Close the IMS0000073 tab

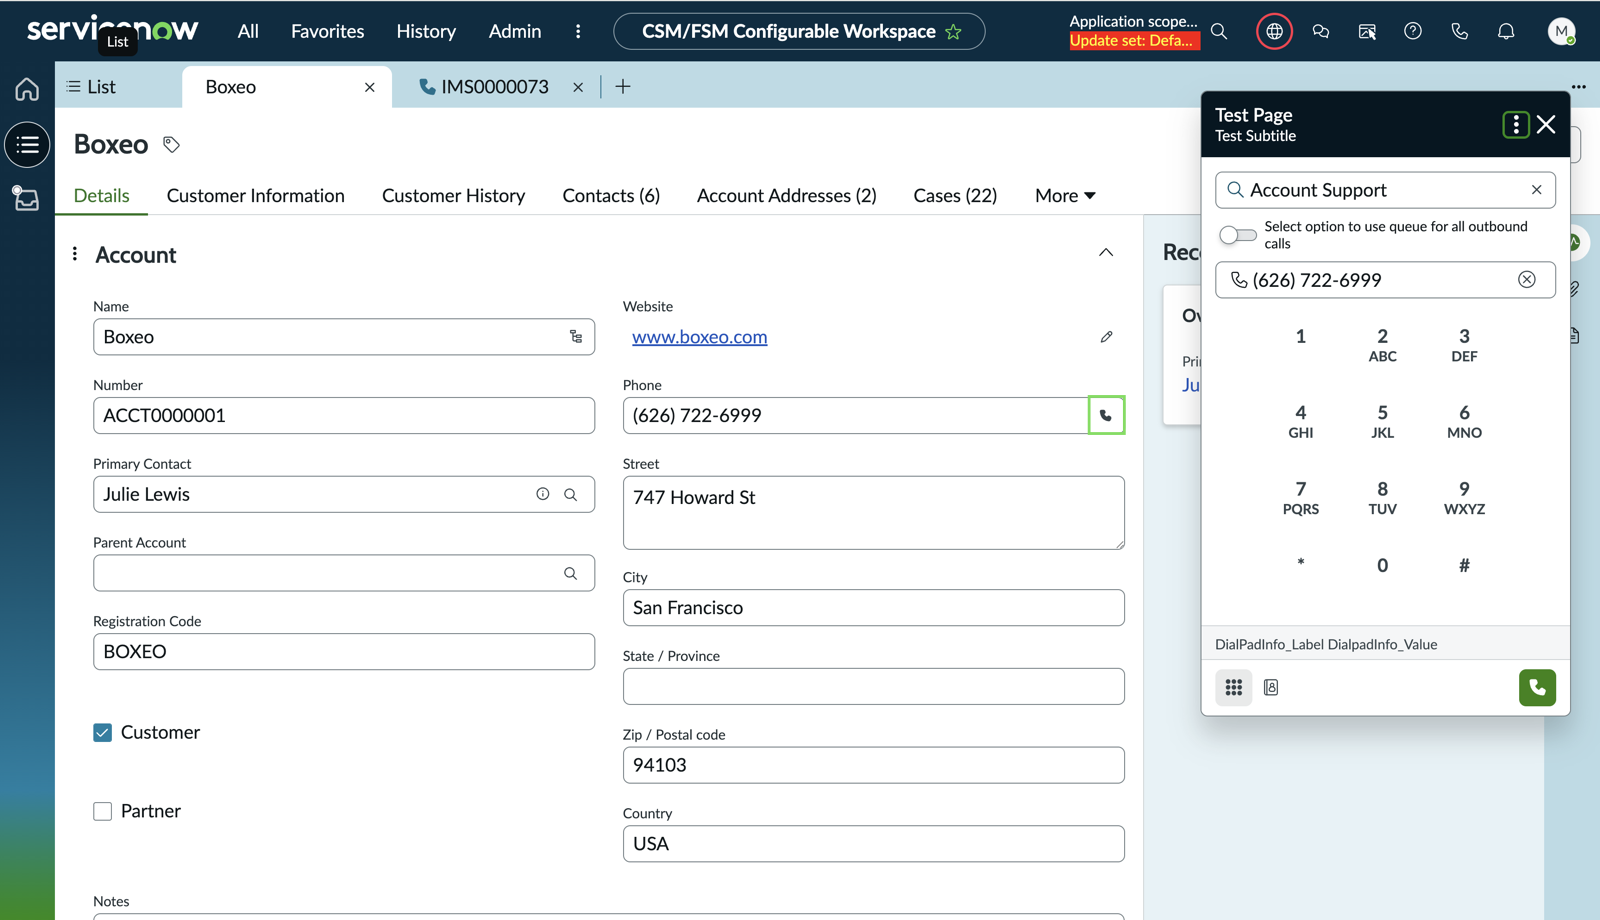(578, 88)
